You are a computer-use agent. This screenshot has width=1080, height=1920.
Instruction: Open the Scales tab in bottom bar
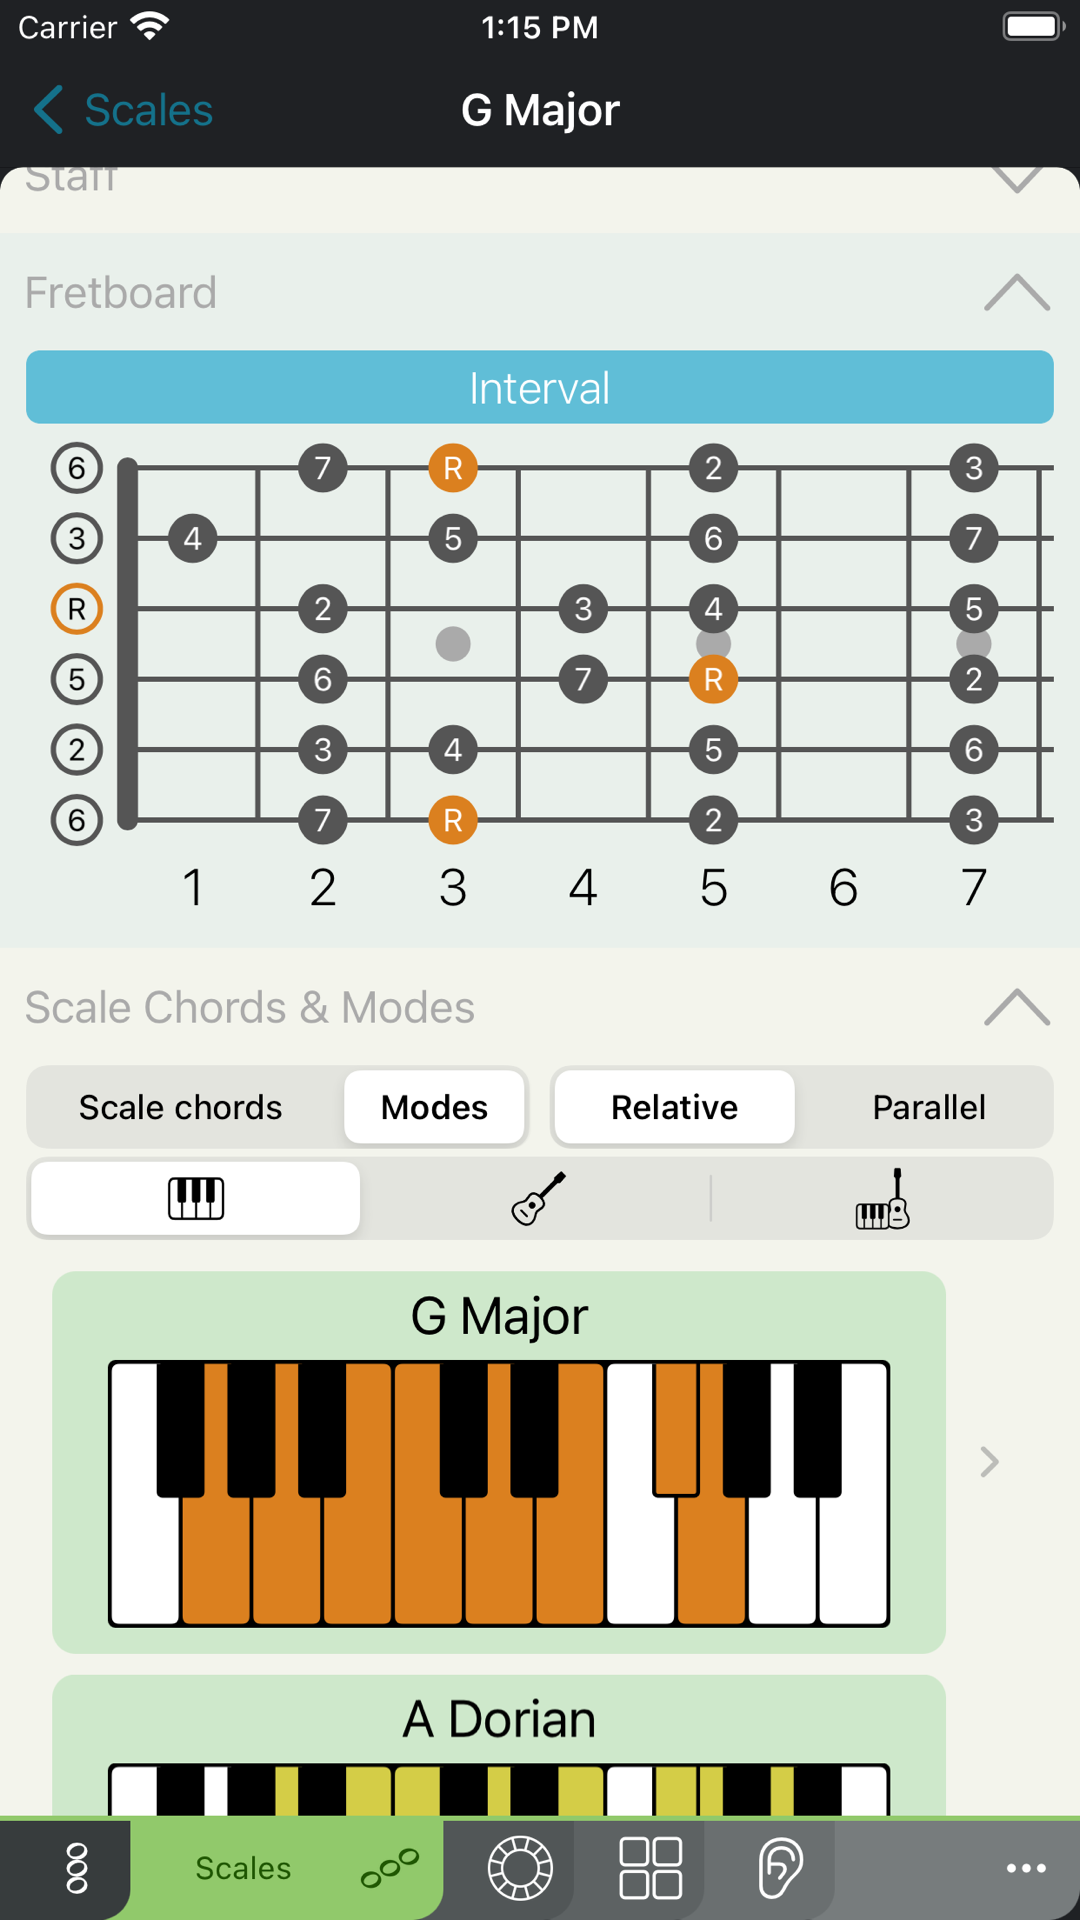coord(286,1868)
